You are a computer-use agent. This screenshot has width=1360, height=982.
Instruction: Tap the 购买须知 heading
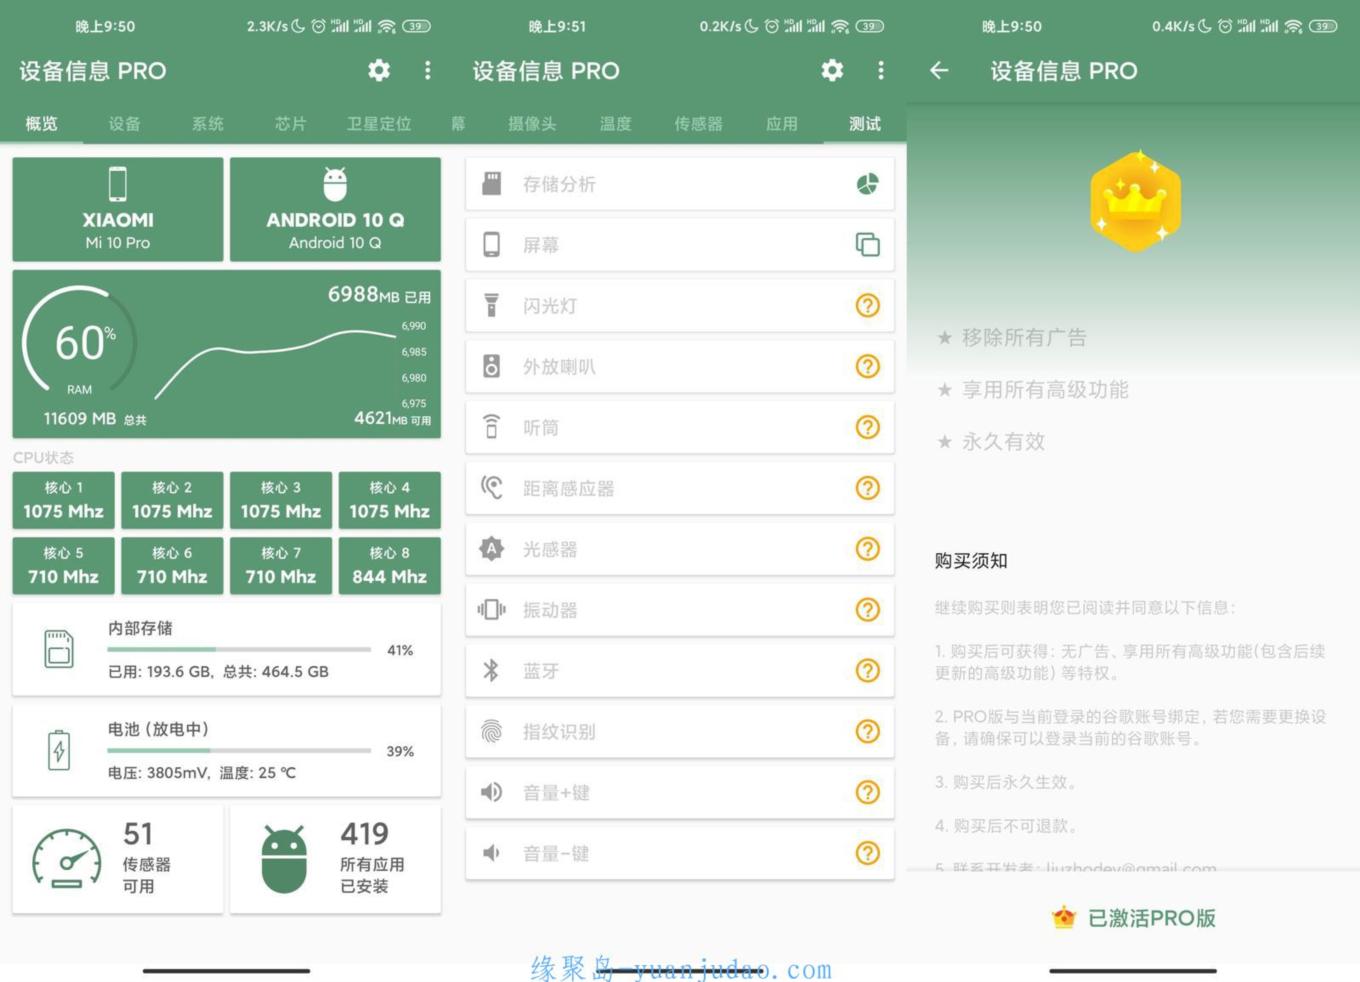(x=971, y=561)
